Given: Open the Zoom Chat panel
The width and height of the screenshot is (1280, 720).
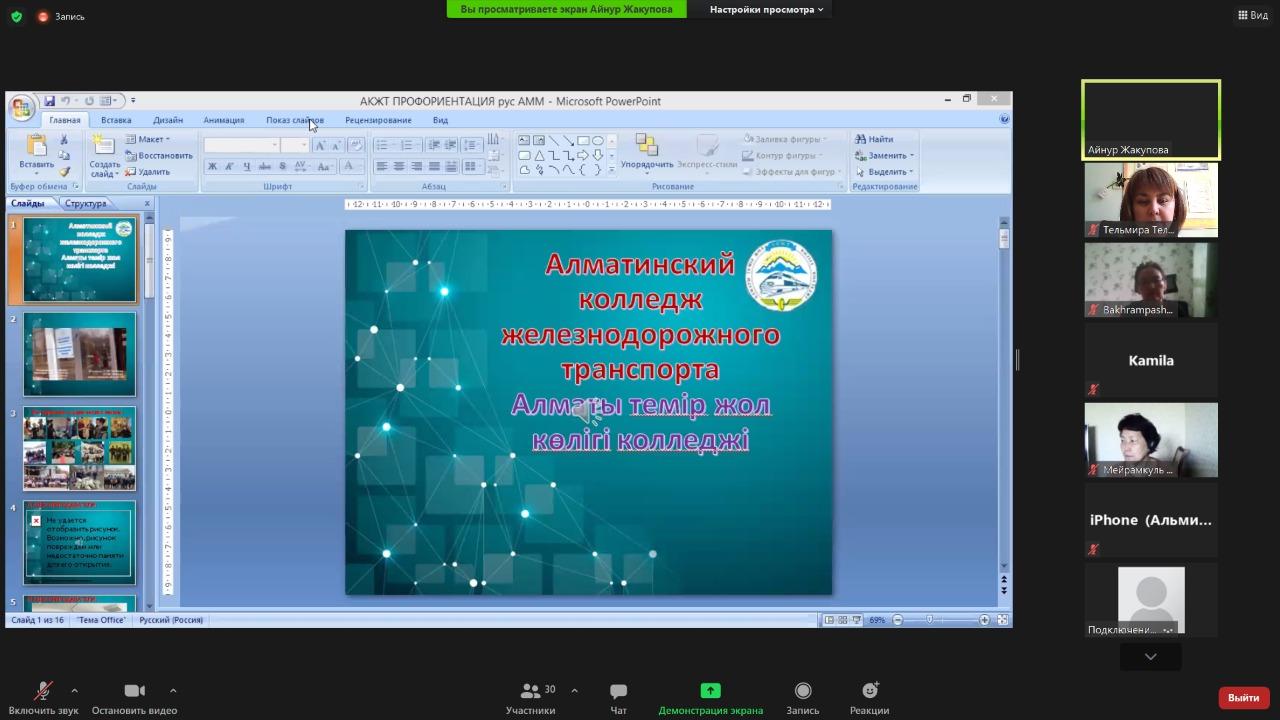Looking at the screenshot, I should coord(618,691).
